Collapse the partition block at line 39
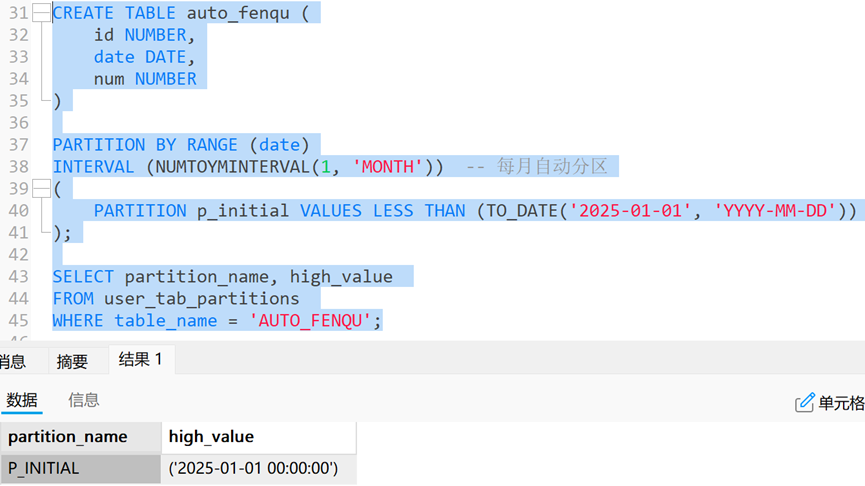The image size is (865, 486). tap(40, 189)
